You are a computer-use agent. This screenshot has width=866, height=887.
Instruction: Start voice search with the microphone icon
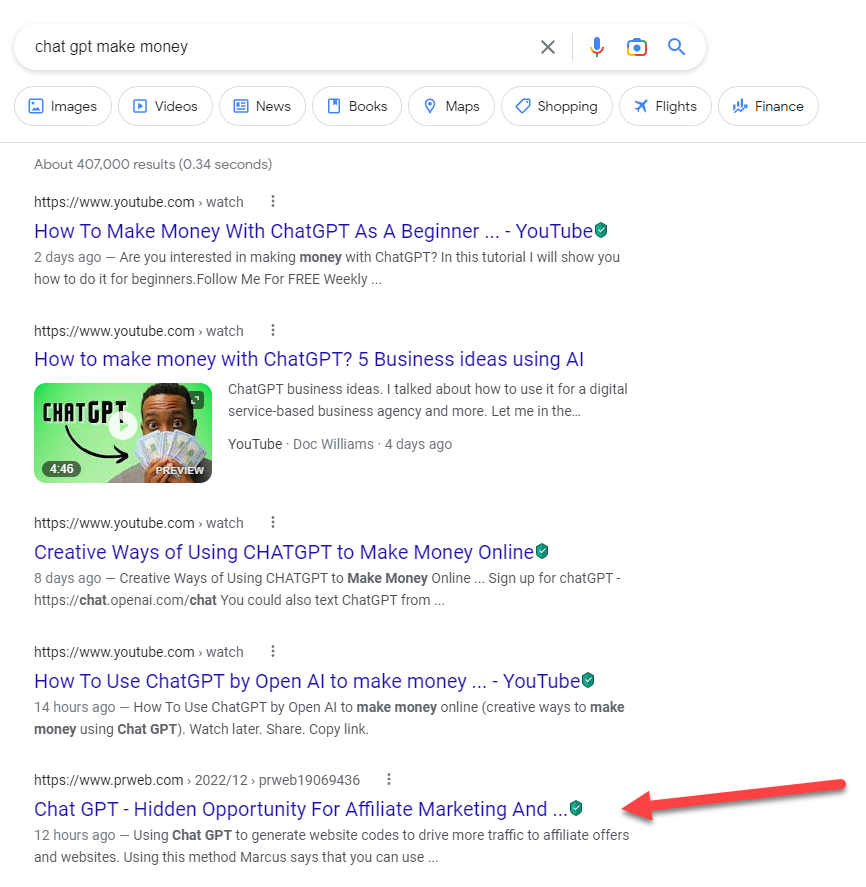(x=596, y=47)
